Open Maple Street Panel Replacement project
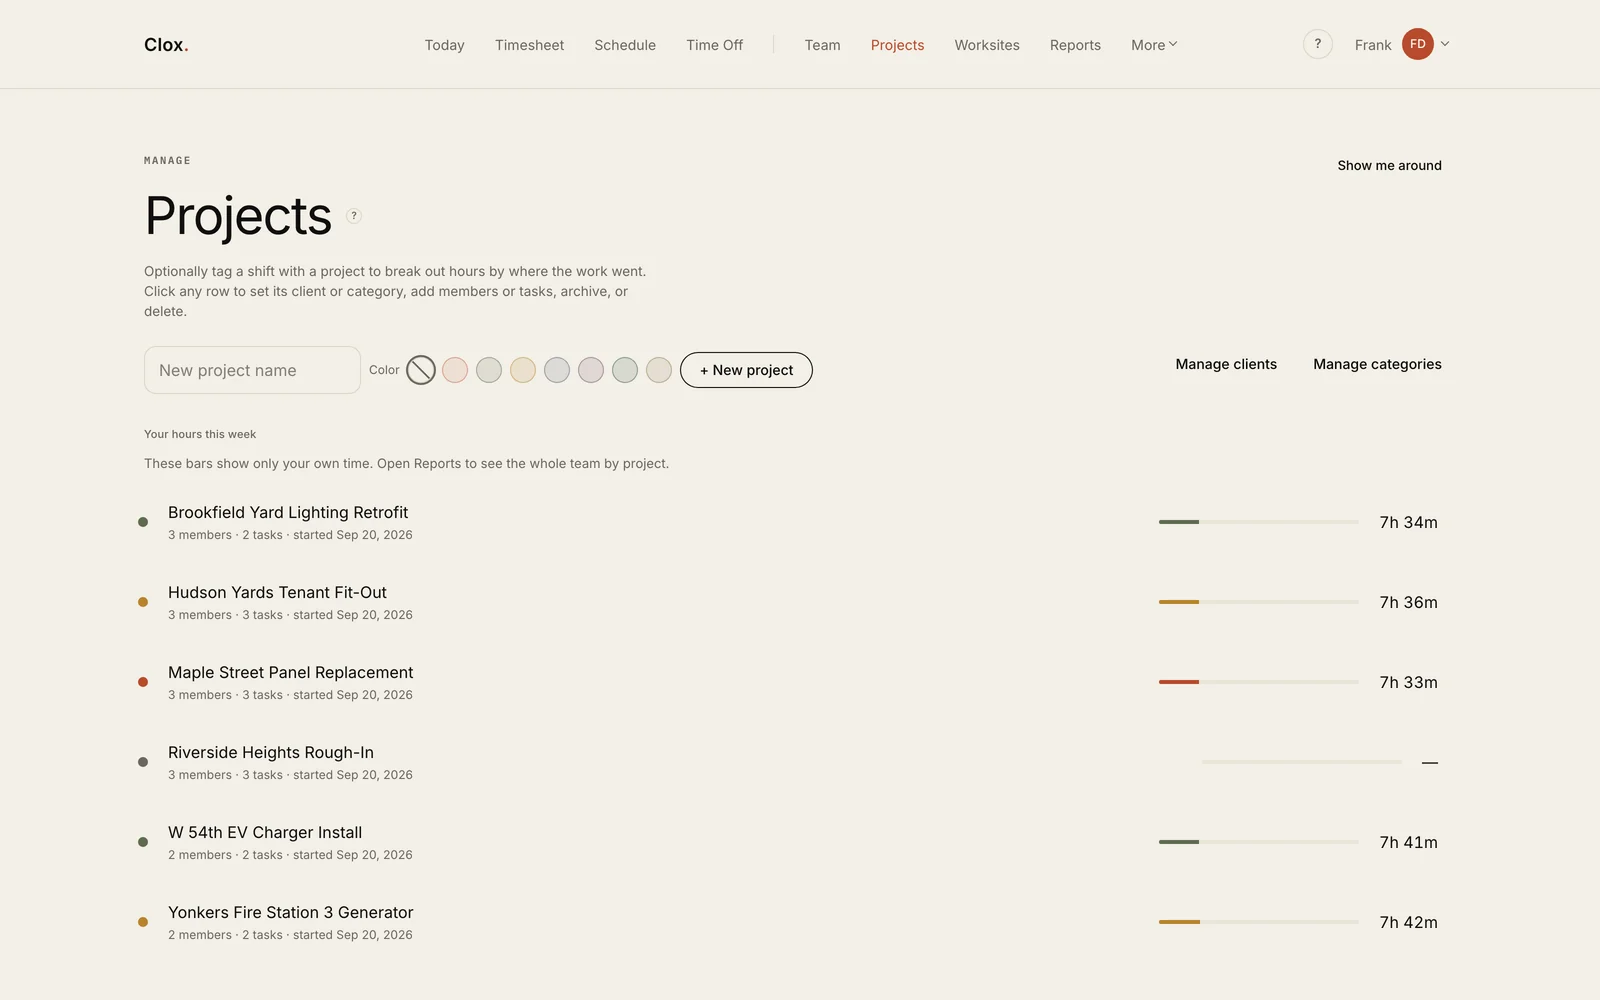 (790, 682)
